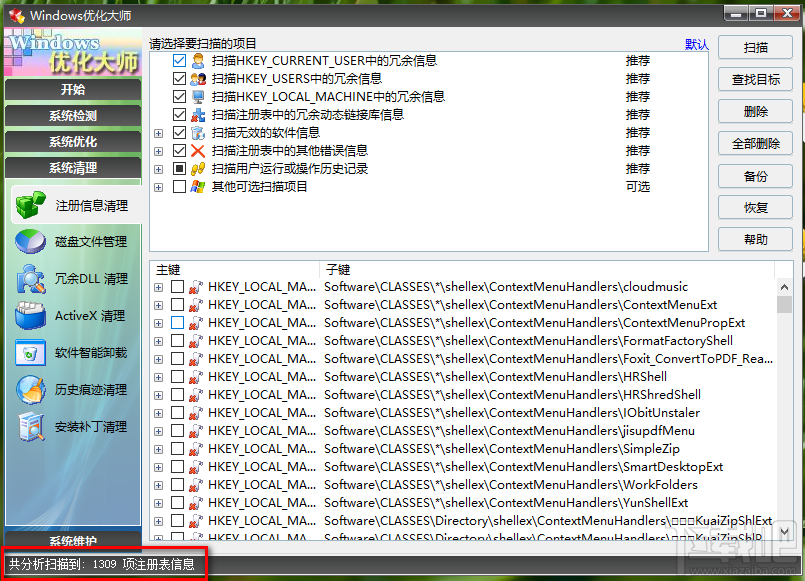Expand the 扫描无效的软件信息 item
Viewport: 805px width, 581px height.
(158, 131)
